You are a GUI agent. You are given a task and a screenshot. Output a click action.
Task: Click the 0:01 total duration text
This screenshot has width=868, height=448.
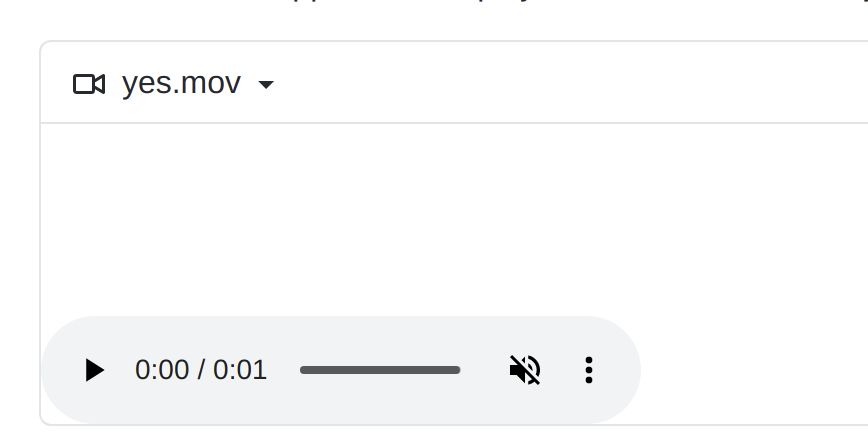[240, 370]
